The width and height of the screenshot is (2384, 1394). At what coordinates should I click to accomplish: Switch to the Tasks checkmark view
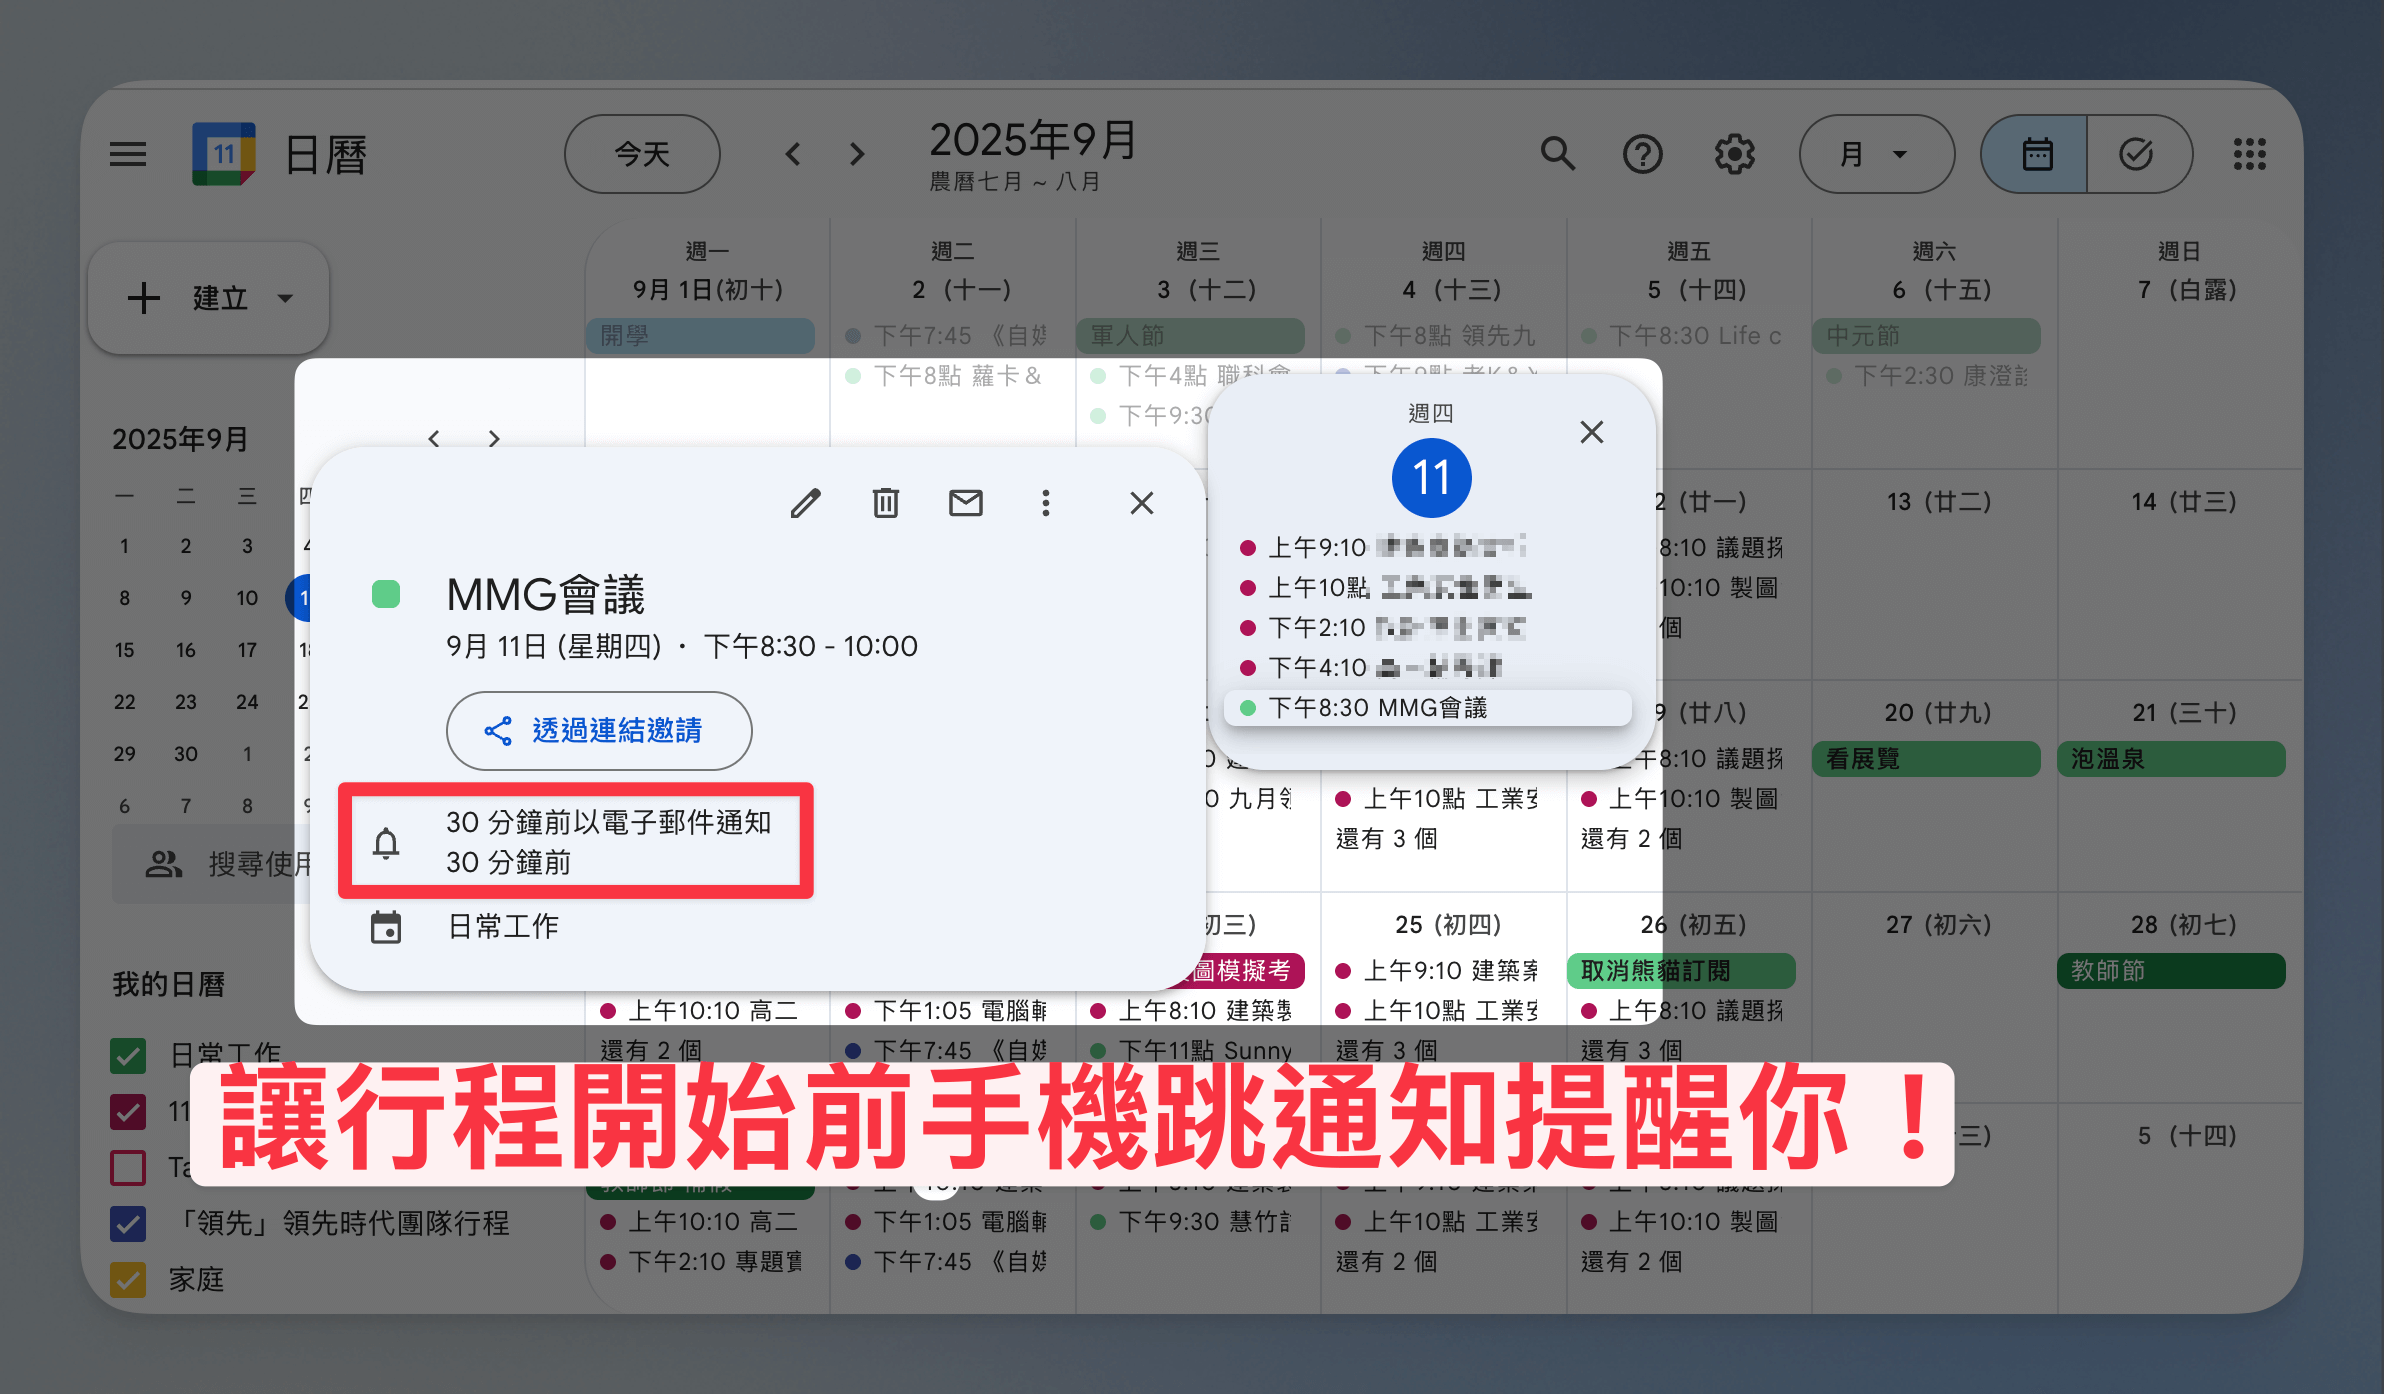tap(2136, 154)
